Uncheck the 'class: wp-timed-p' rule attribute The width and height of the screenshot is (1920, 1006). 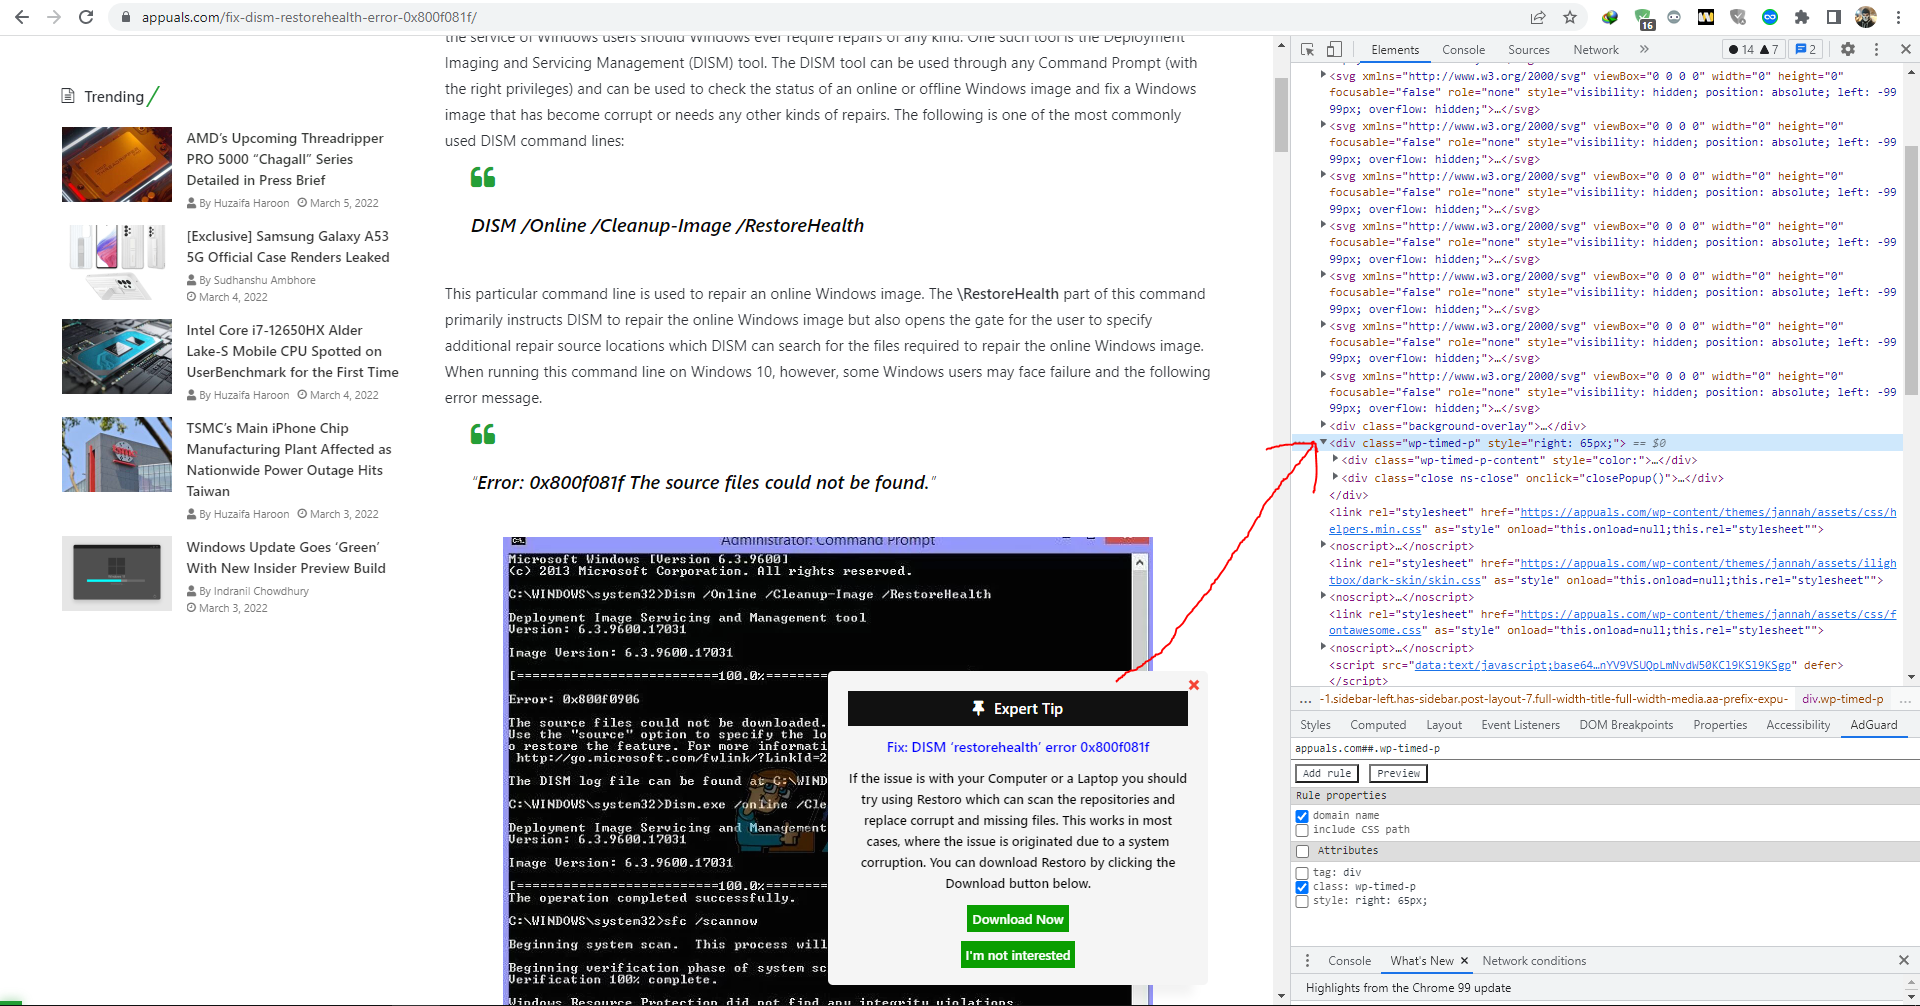point(1303,886)
